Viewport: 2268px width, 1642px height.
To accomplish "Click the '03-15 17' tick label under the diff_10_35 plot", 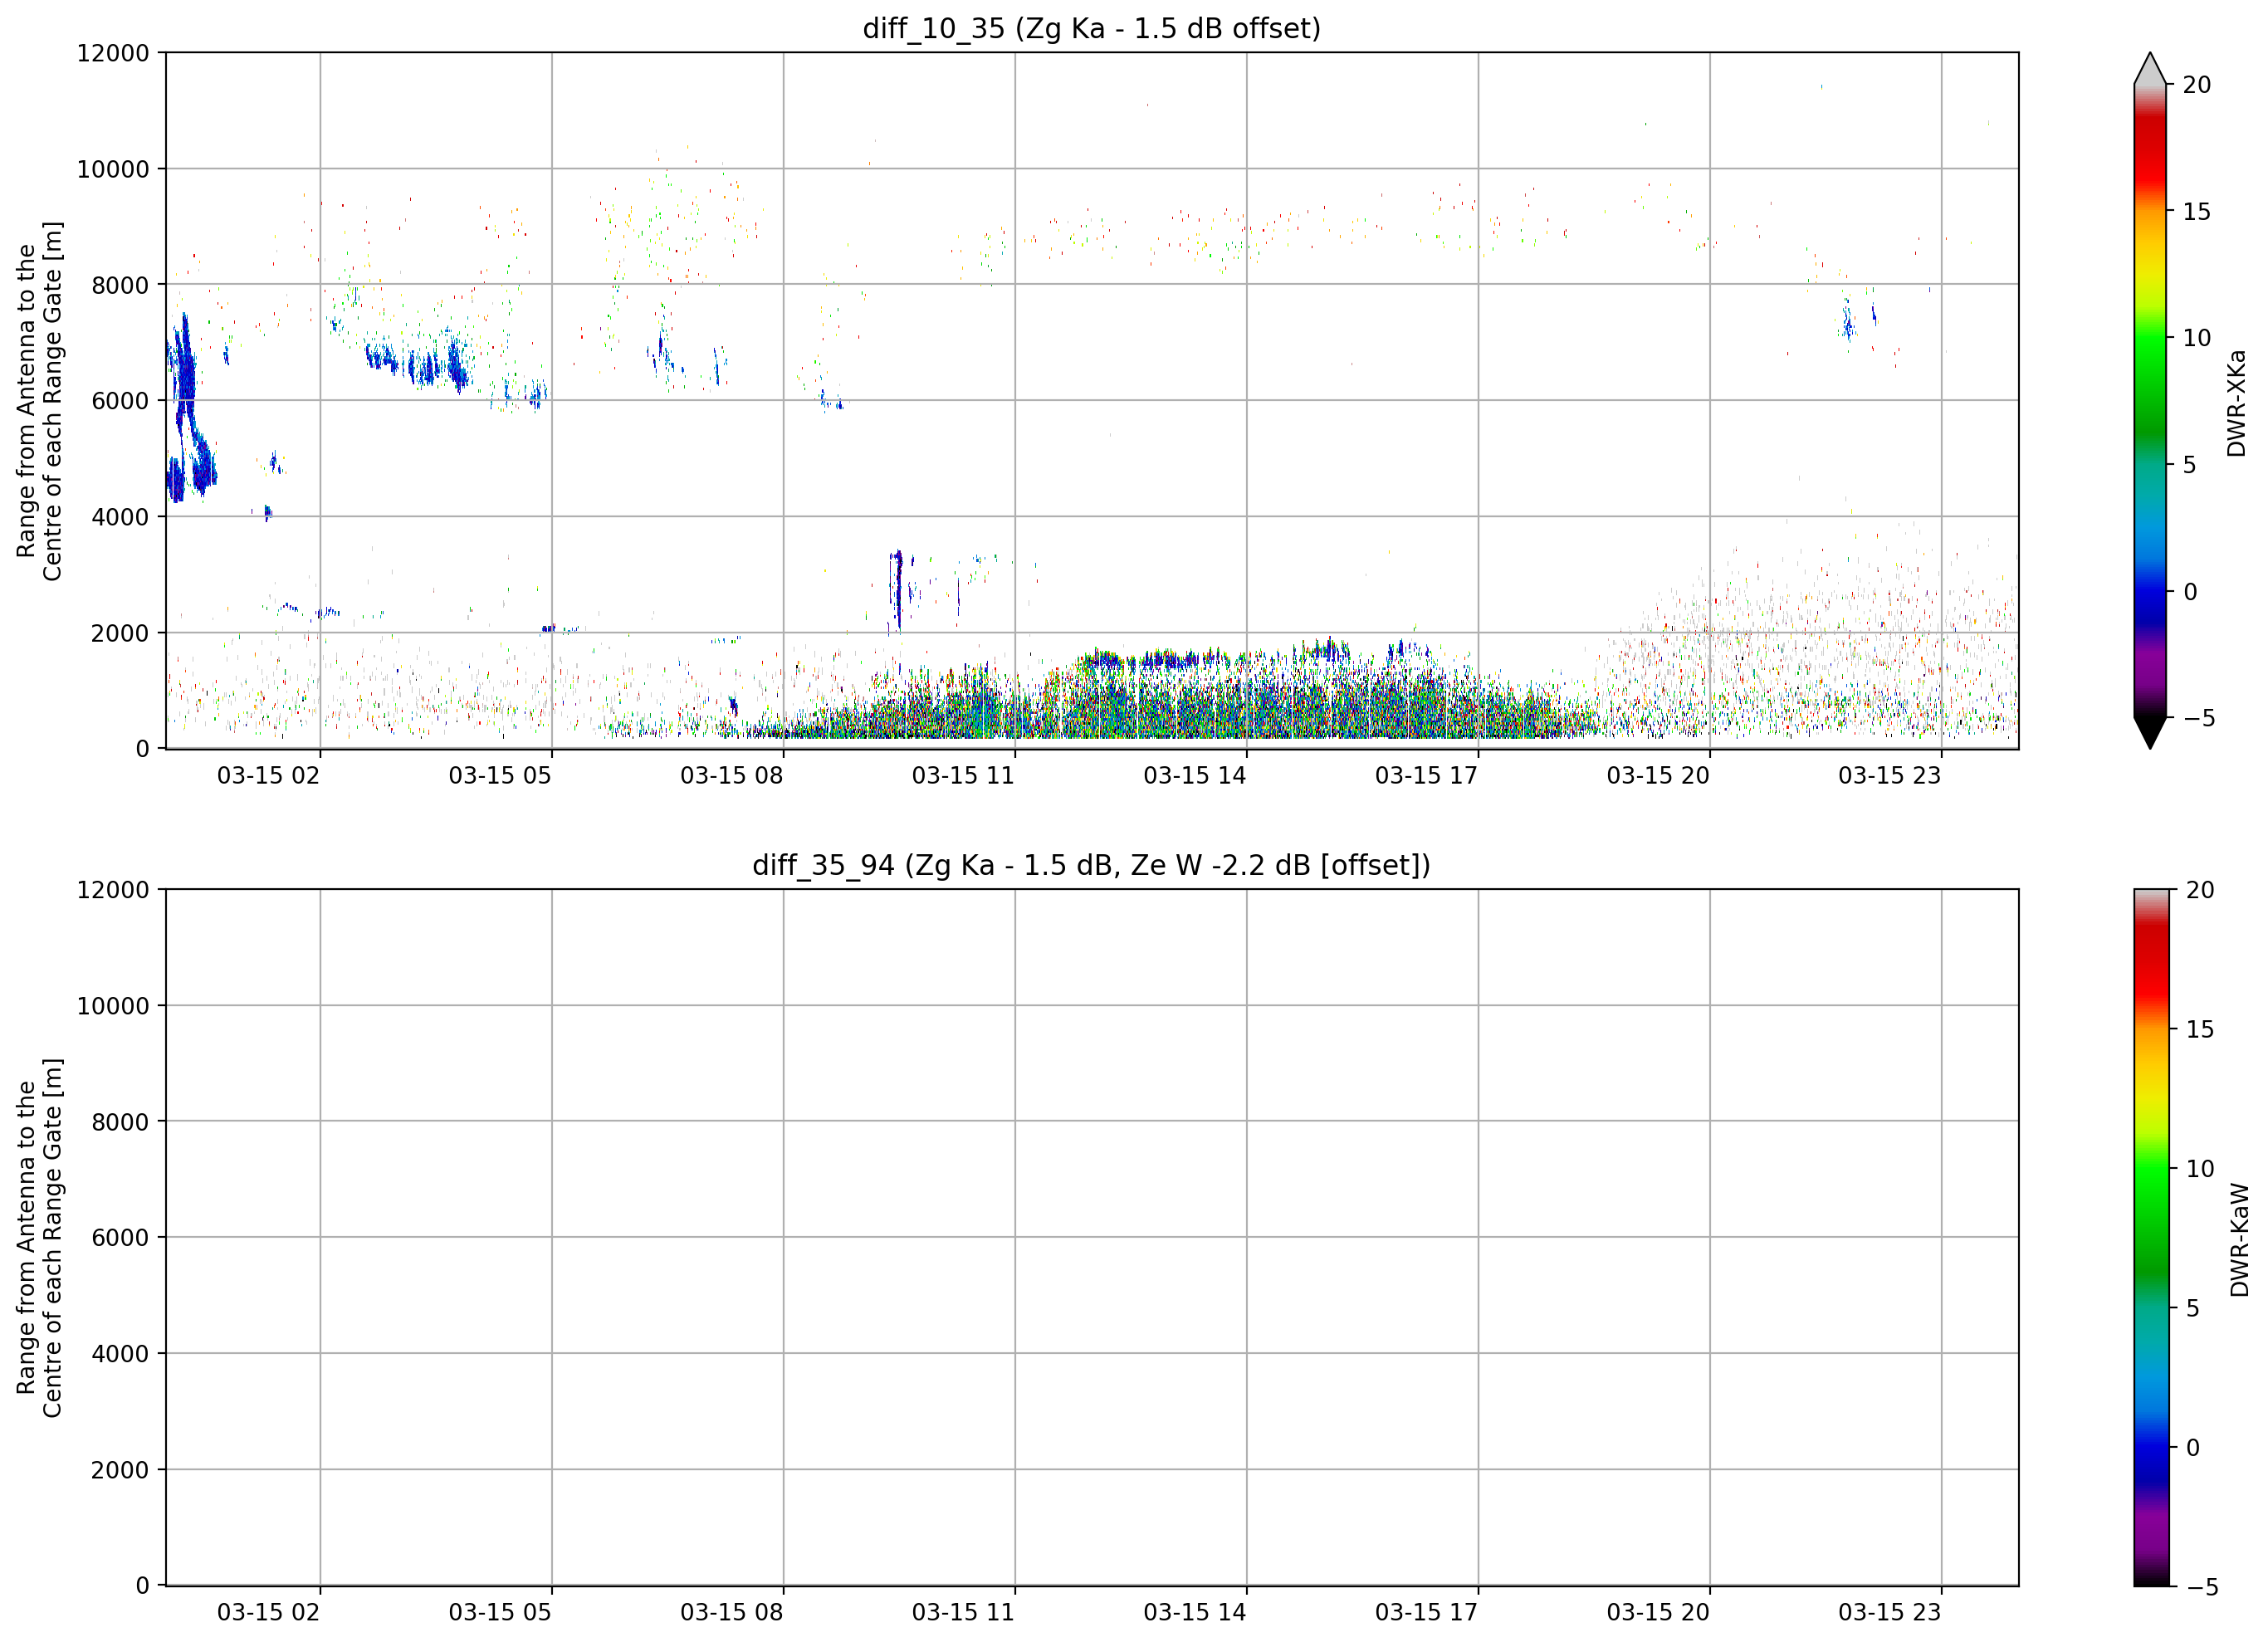I will [1426, 775].
